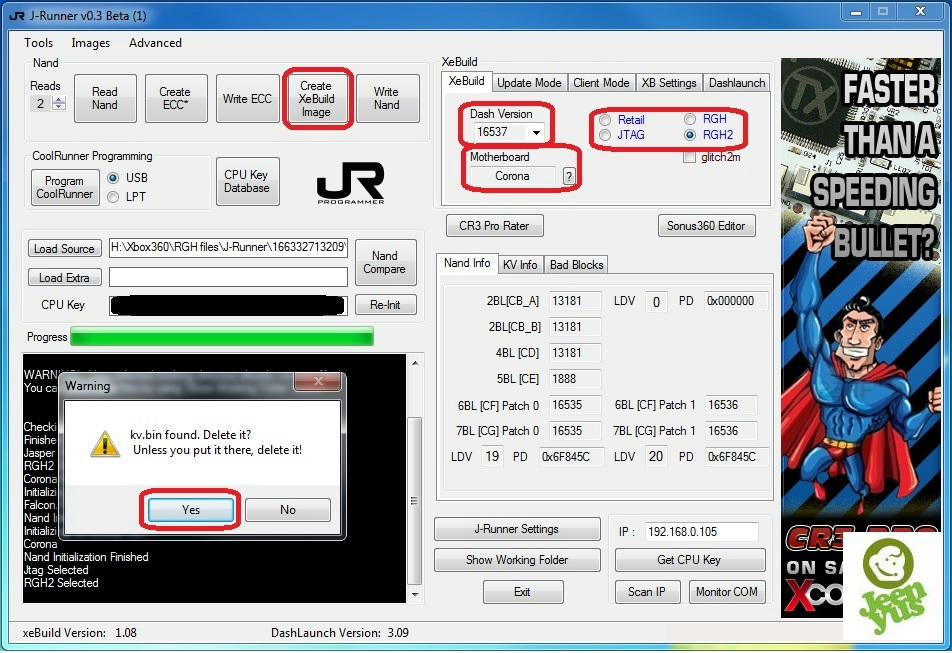Screen dimensions: 952x653
Task: Open the Images menu
Action: tap(91, 43)
